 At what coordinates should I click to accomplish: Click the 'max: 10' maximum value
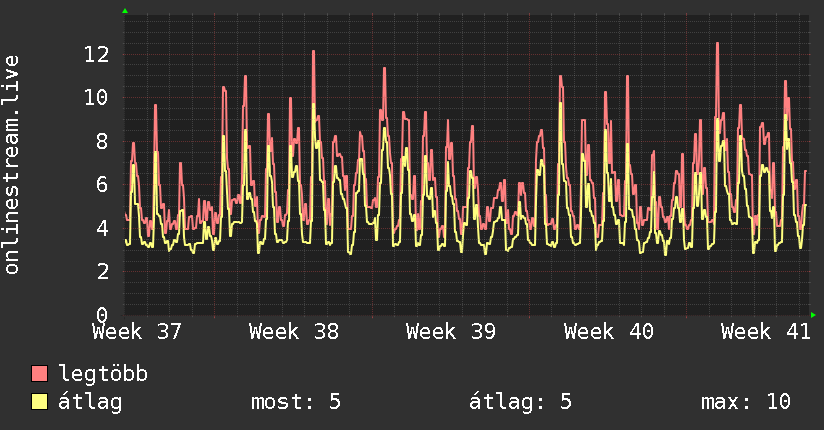pos(746,402)
